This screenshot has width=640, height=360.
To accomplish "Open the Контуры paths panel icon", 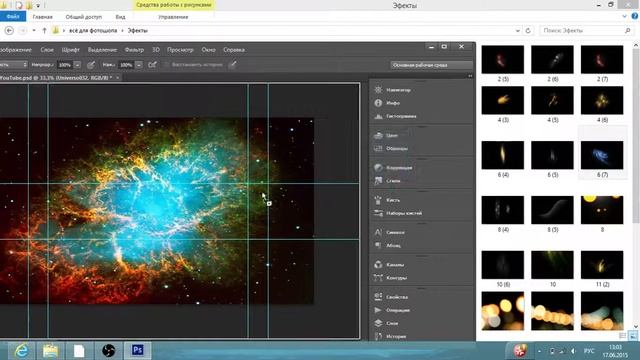I will point(378,278).
